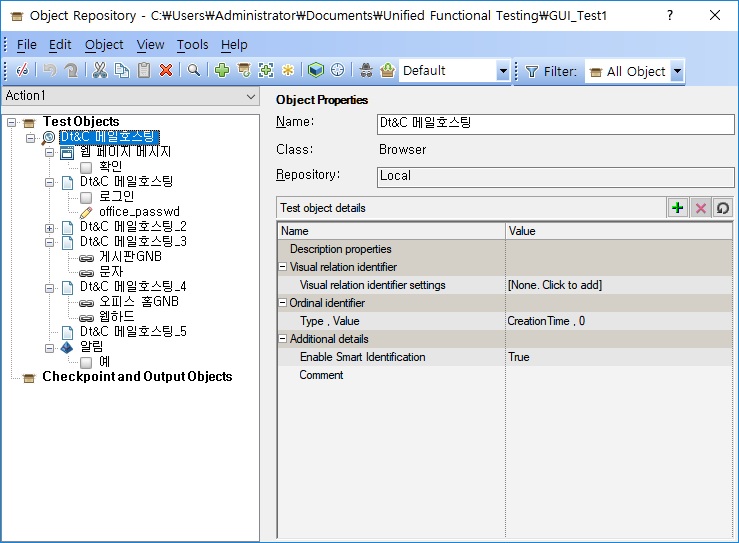This screenshot has width=739, height=543.
Task: Click the Enable Editing toolbar icon
Action: click(22, 71)
